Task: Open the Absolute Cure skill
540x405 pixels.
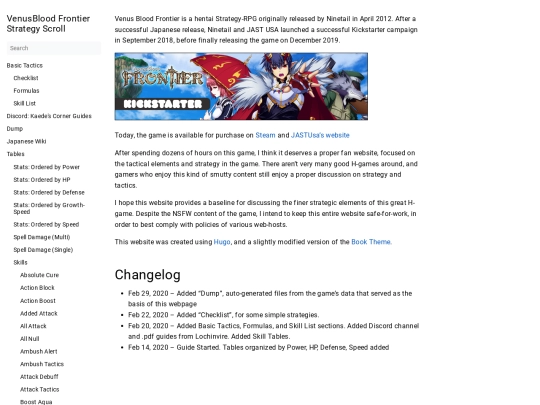Action: click(x=39, y=275)
